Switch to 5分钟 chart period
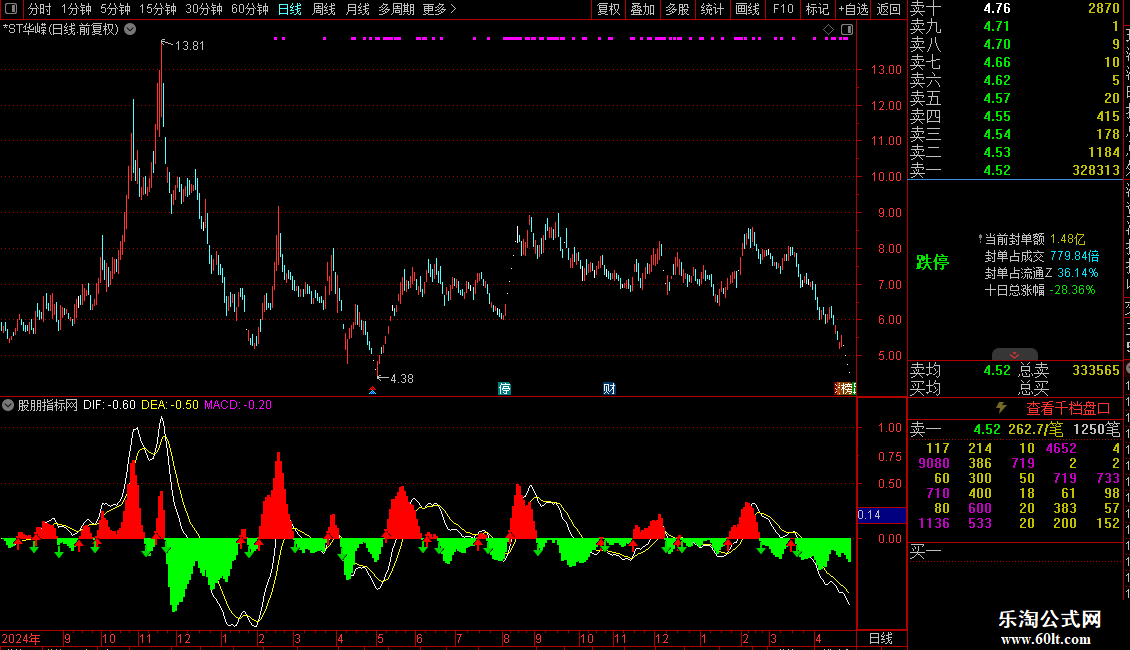Screen dimensions: 1130x650 pyautogui.click(x=115, y=9)
